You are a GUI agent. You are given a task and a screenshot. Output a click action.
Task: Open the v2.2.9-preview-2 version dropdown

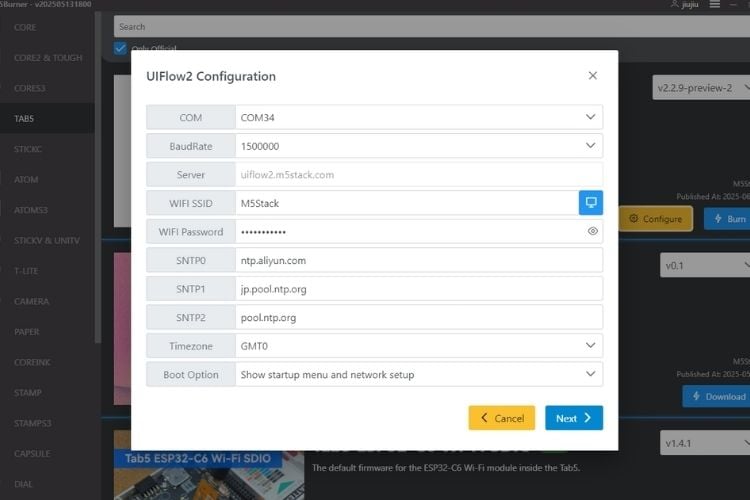point(701,88)
